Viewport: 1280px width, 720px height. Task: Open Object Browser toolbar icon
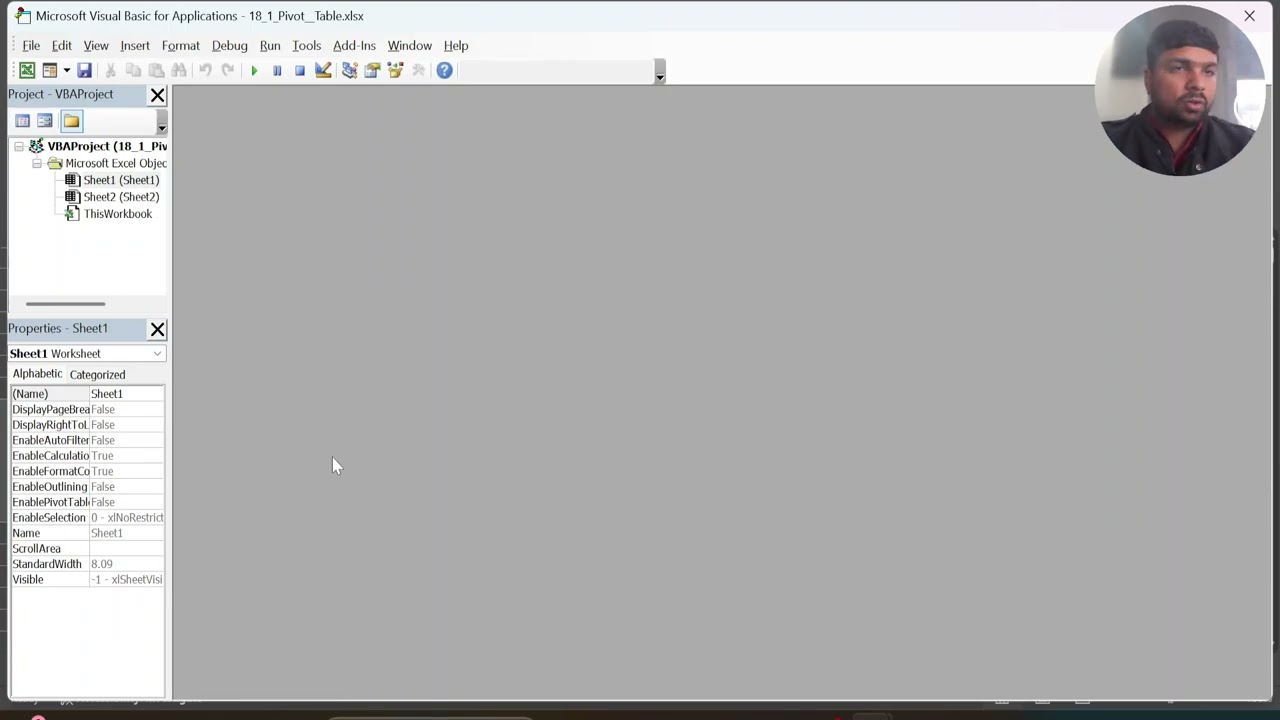click(395, 70)
